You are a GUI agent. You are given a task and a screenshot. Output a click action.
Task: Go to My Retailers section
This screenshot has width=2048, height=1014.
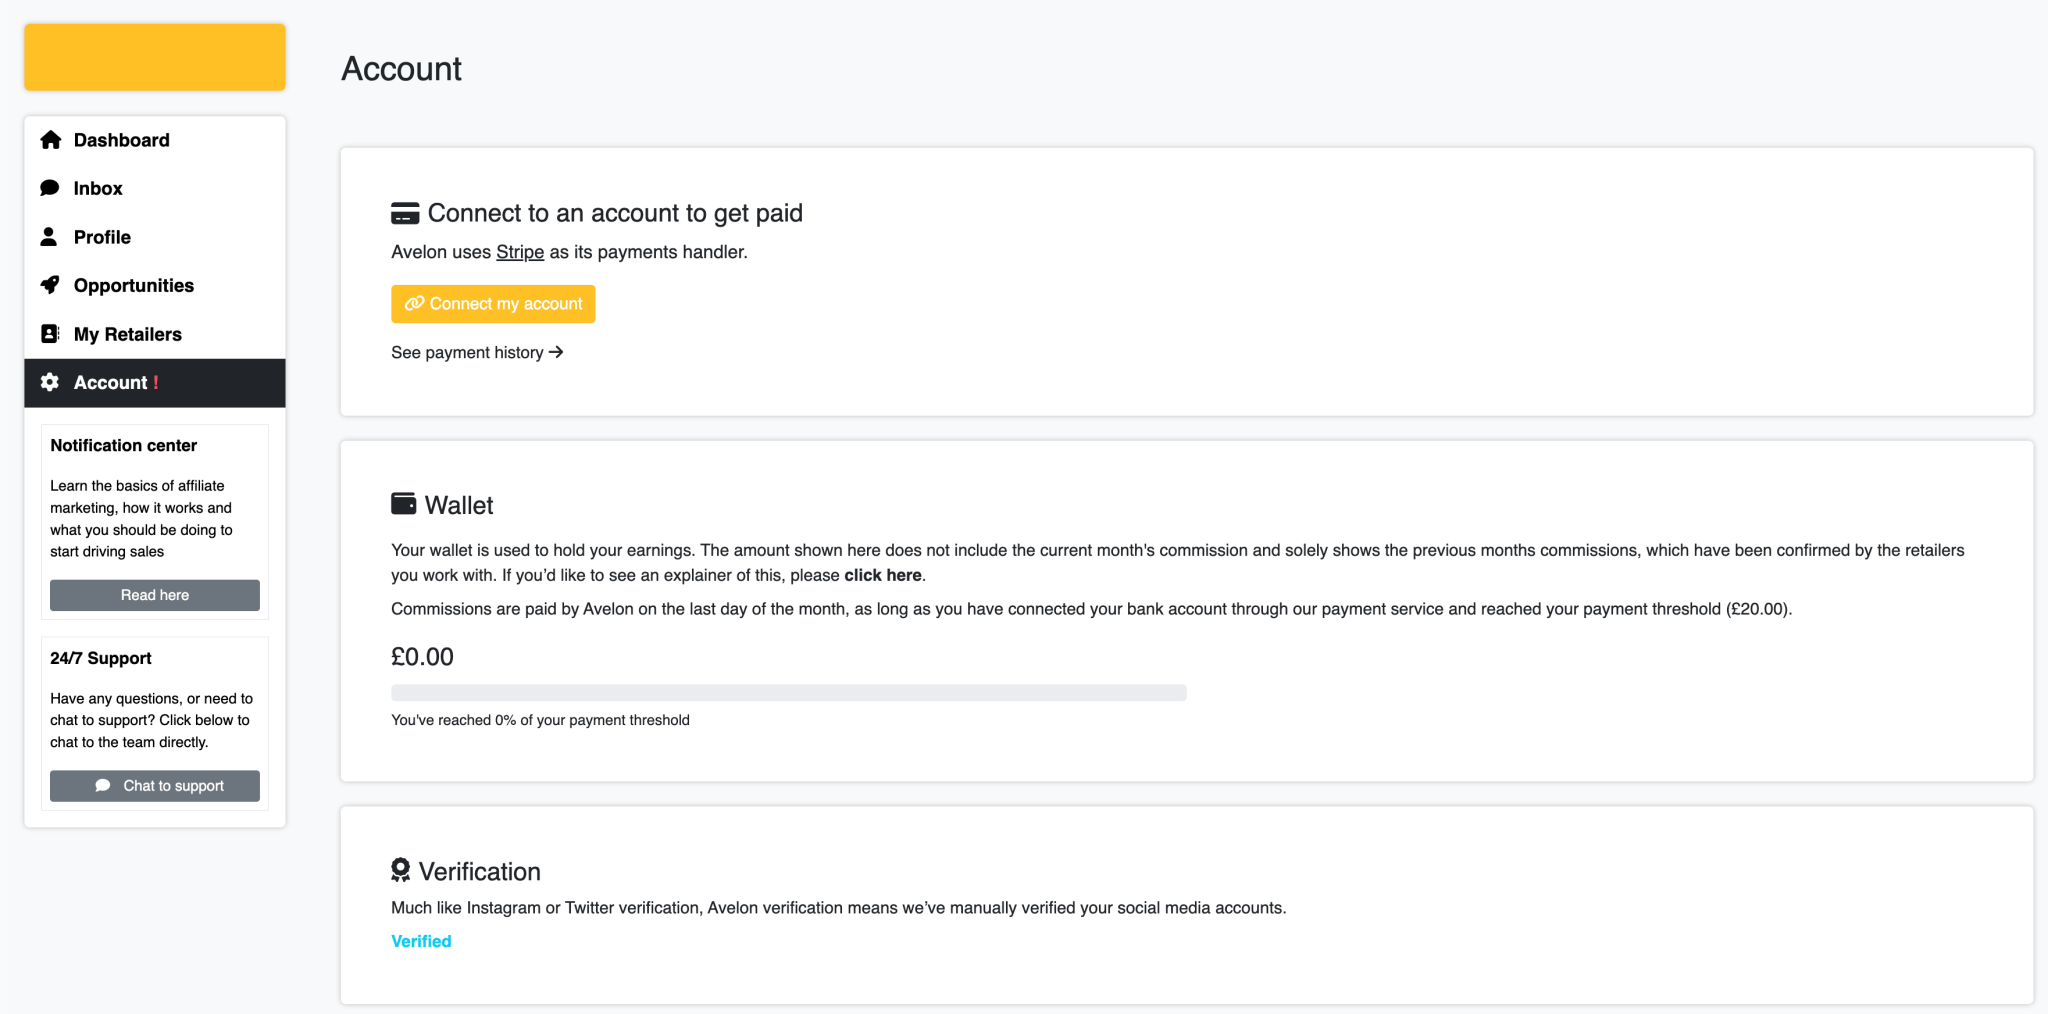click(x=127, y=334)
